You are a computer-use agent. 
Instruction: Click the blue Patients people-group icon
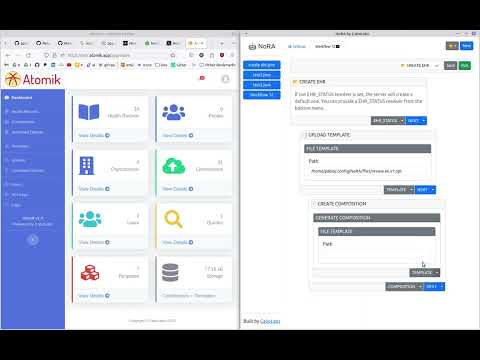[174, 112]
